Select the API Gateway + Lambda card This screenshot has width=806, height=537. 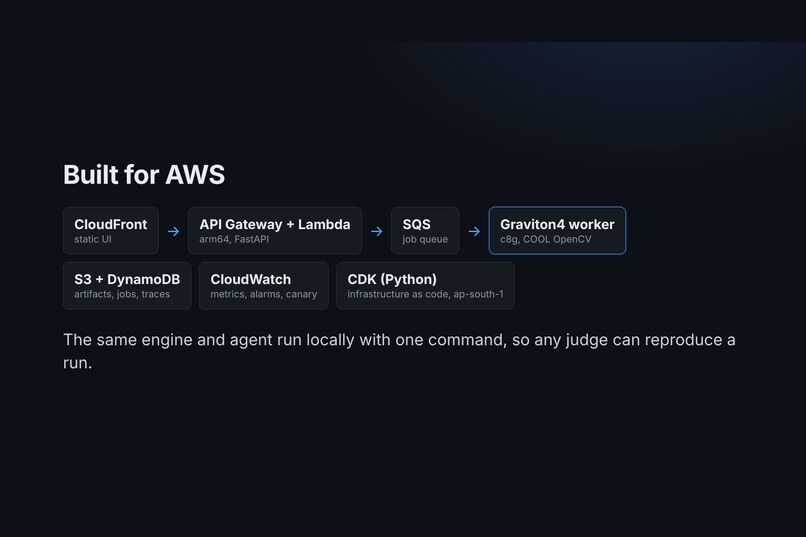pos(275,231)
